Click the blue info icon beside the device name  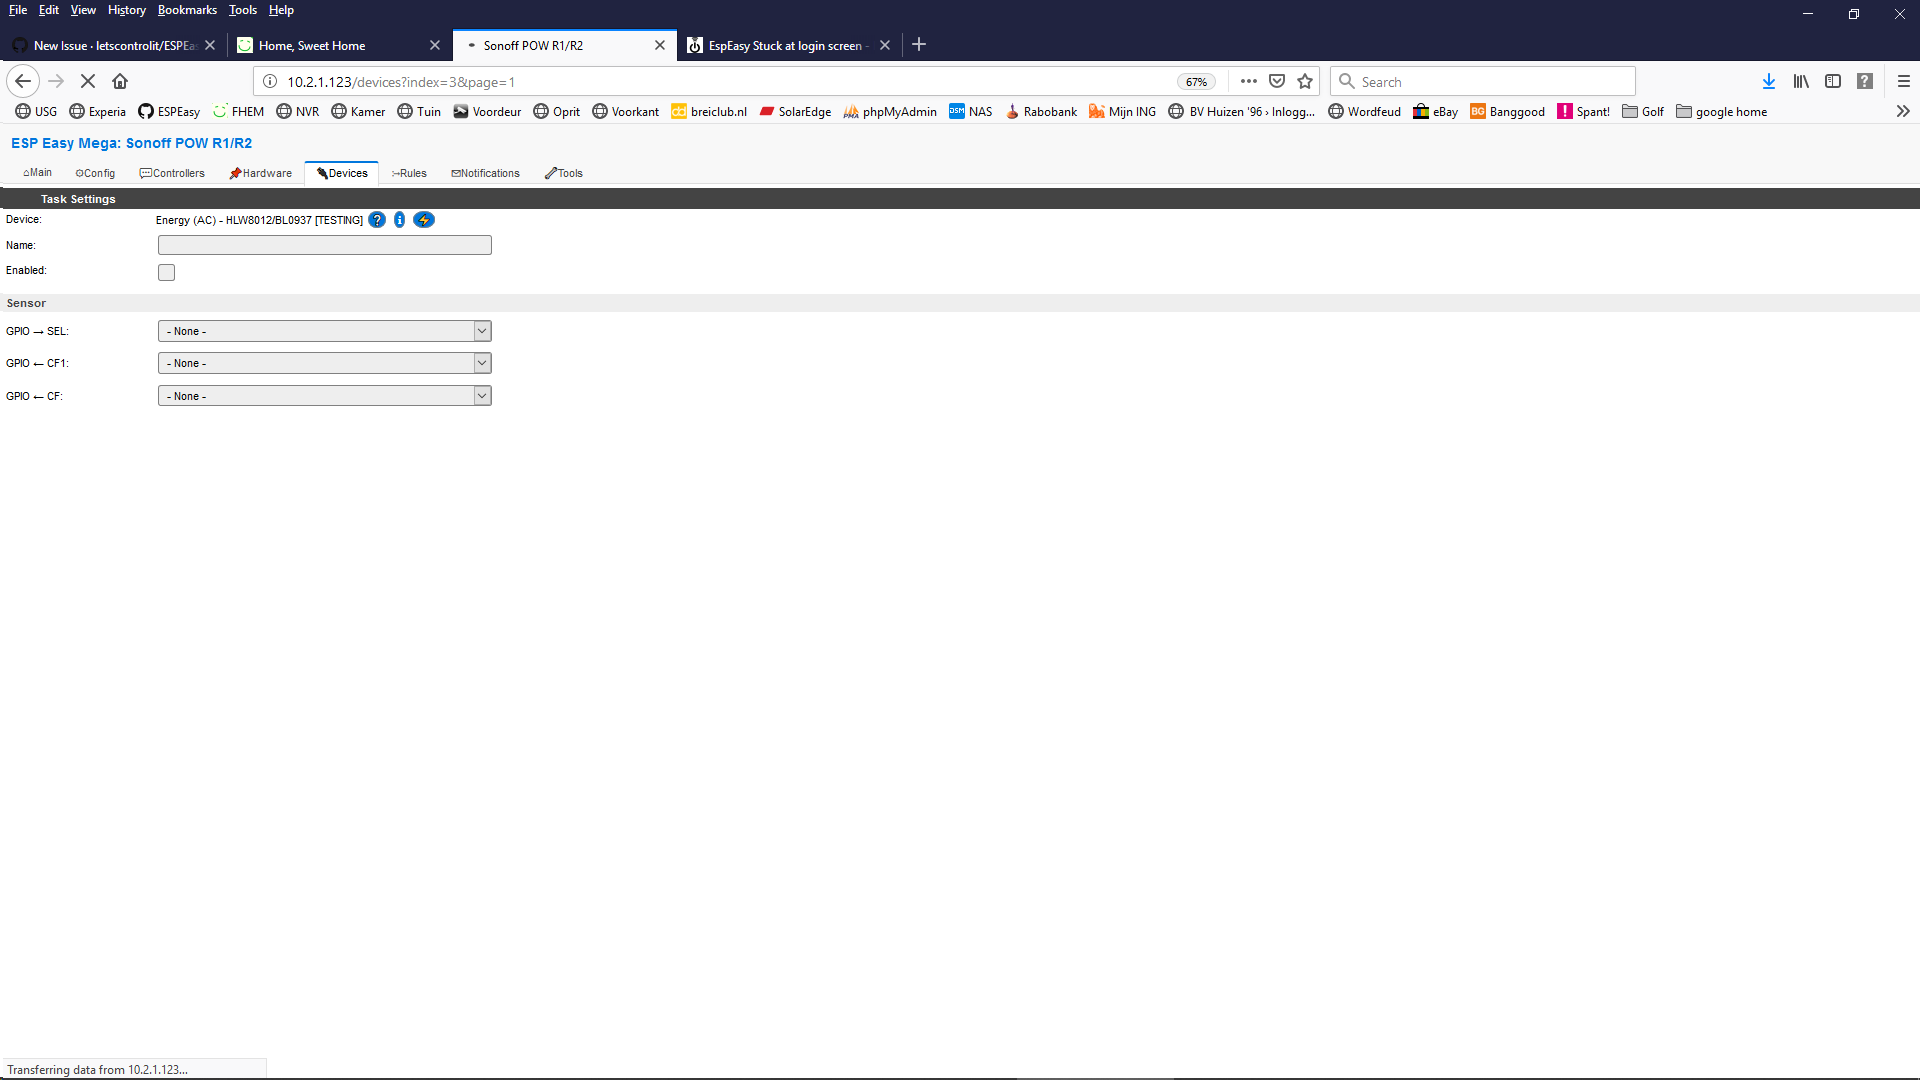(400, 219)
